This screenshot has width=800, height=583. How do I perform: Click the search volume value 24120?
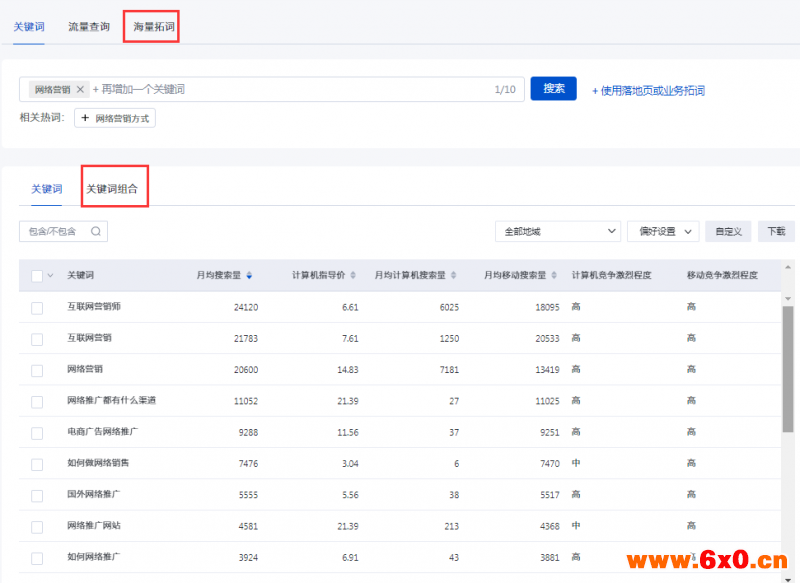tap(246, 308)
